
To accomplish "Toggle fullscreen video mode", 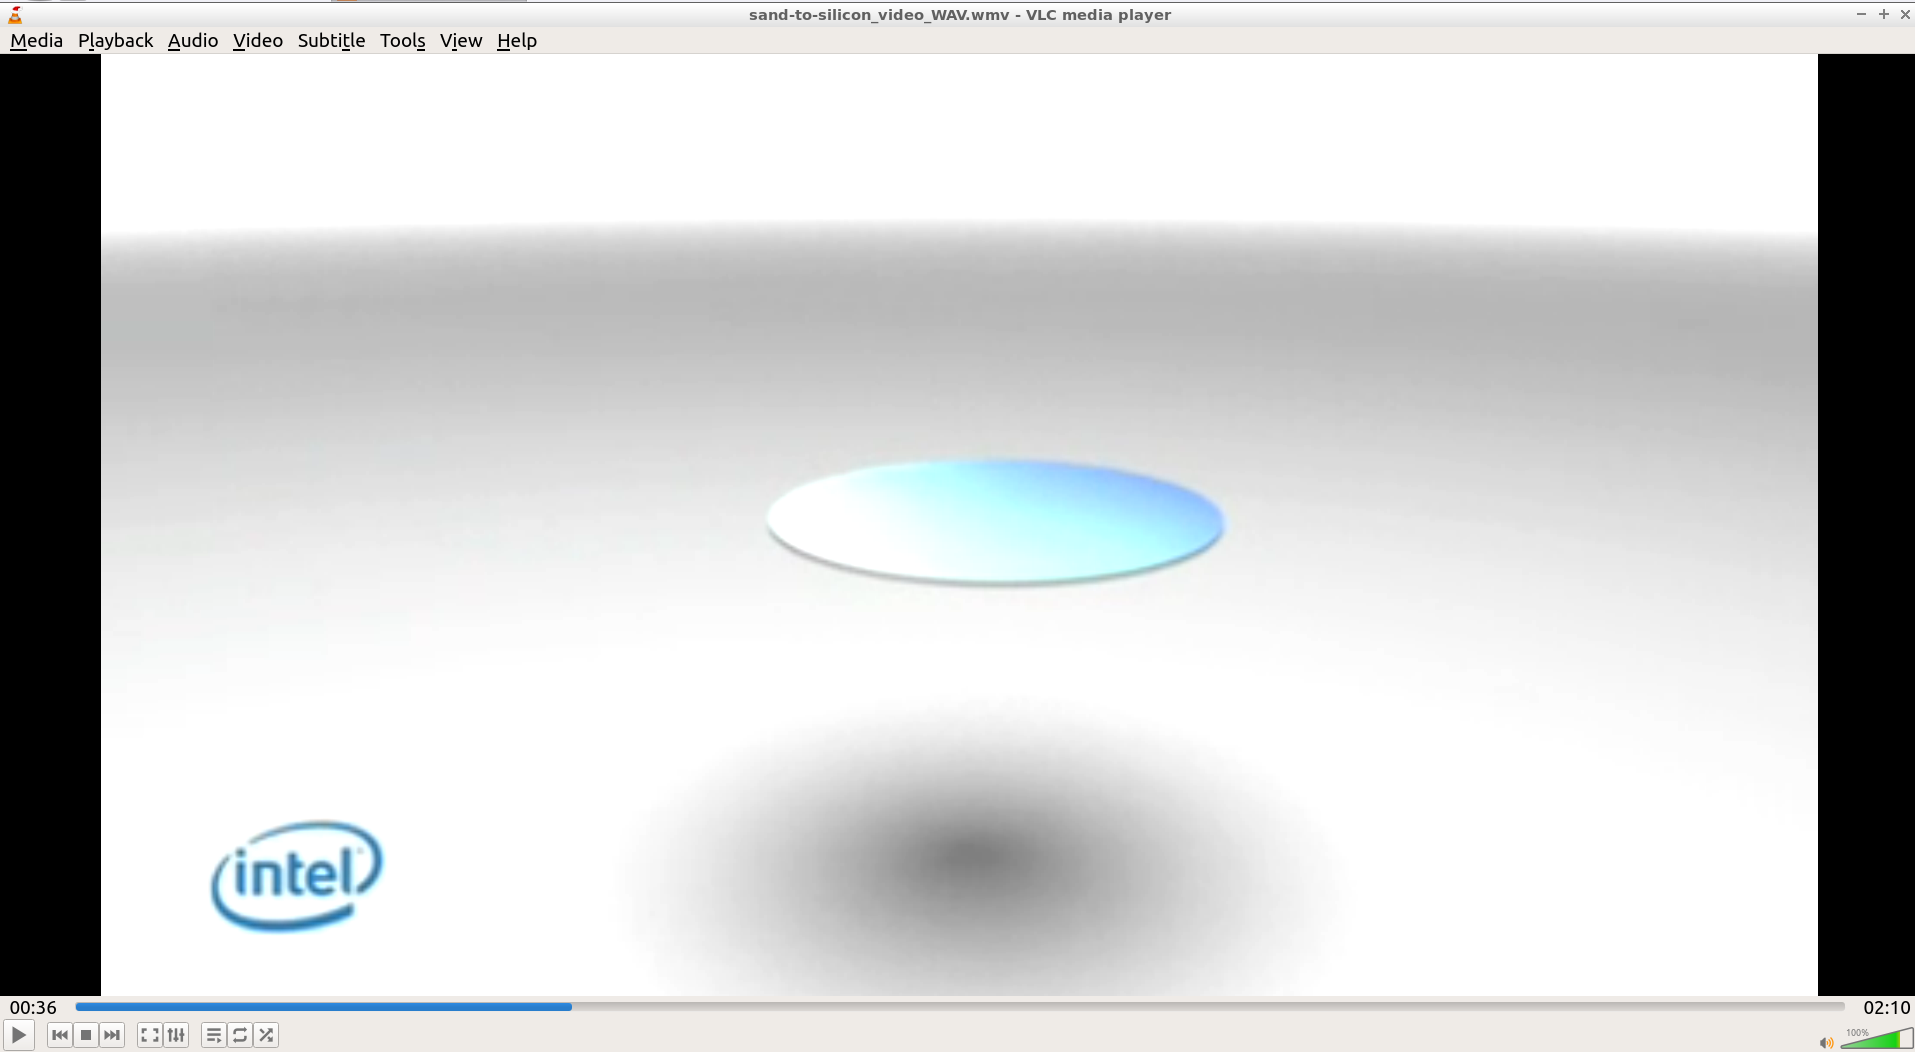I will coord(150,1035).
